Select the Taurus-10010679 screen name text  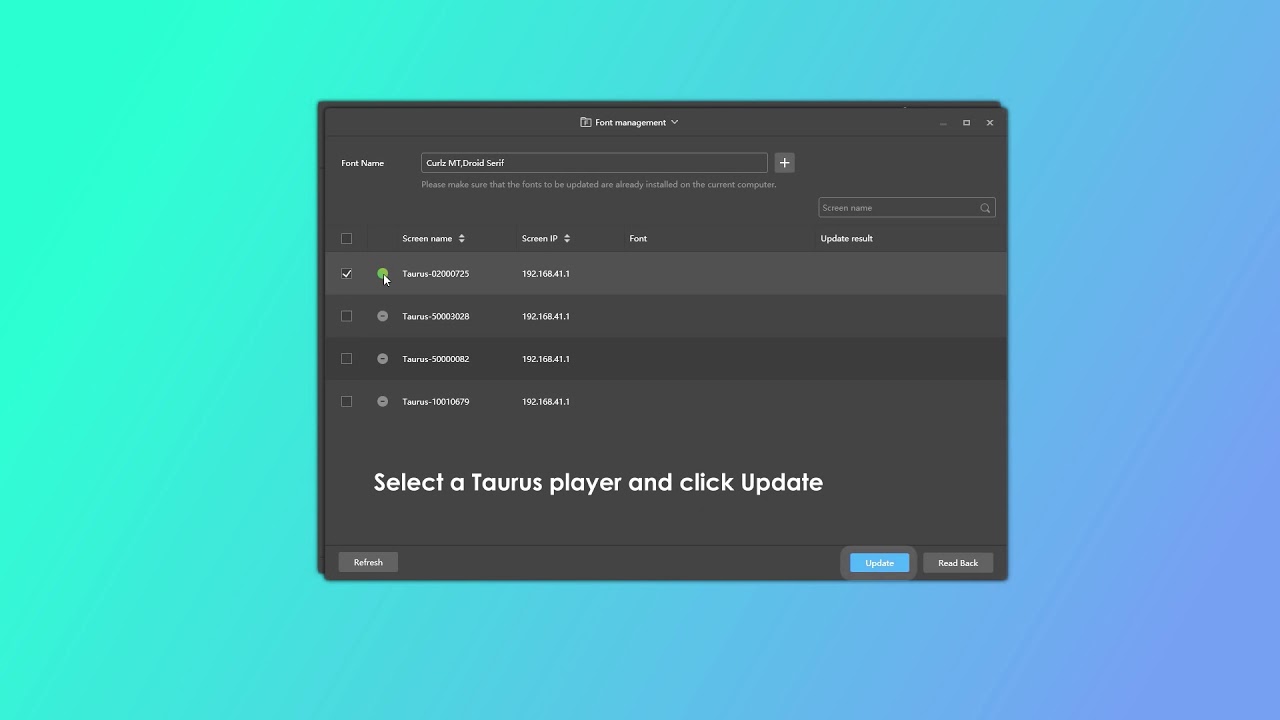pyautogui.click(x=436, y=402)
